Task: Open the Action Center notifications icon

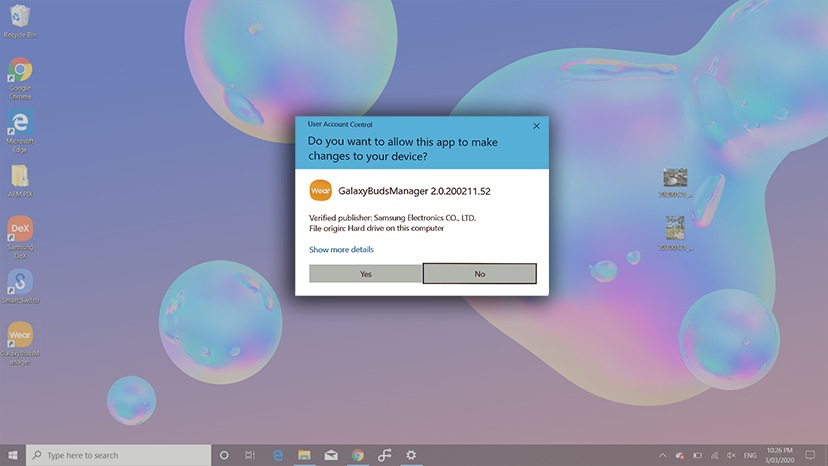Action: (x=811, y=455)
